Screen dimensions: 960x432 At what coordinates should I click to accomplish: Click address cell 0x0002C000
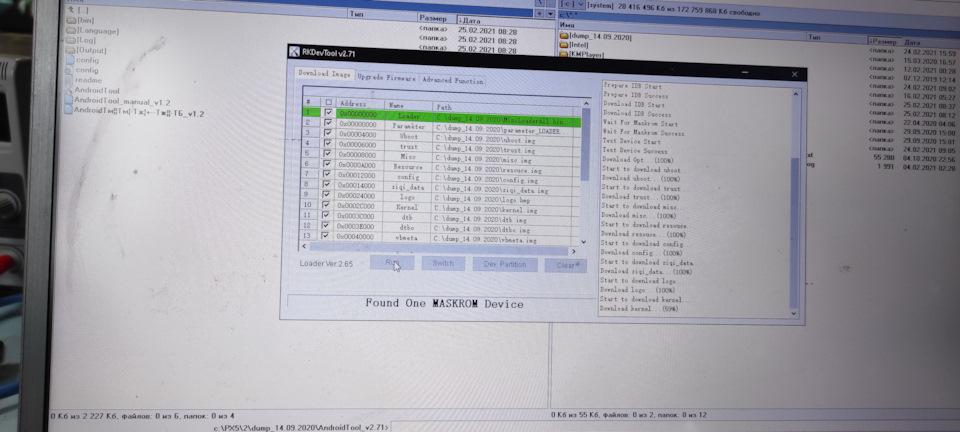point(359,206)
